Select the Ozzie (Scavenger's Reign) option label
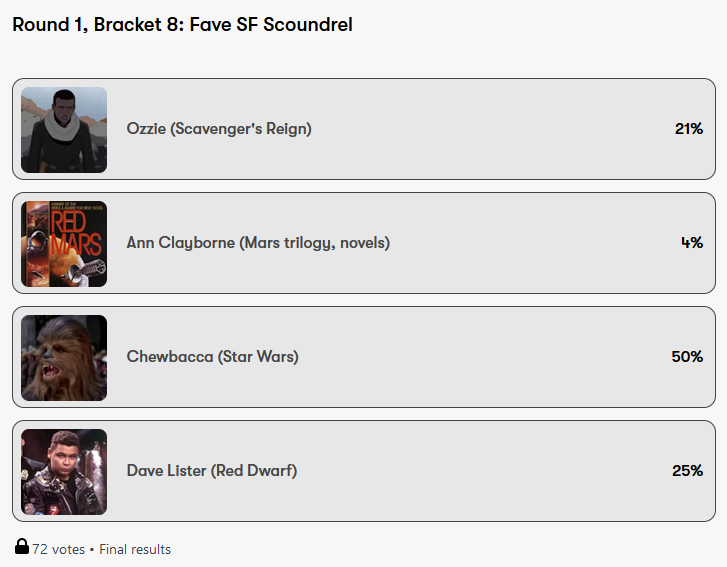 click(219, 129)
